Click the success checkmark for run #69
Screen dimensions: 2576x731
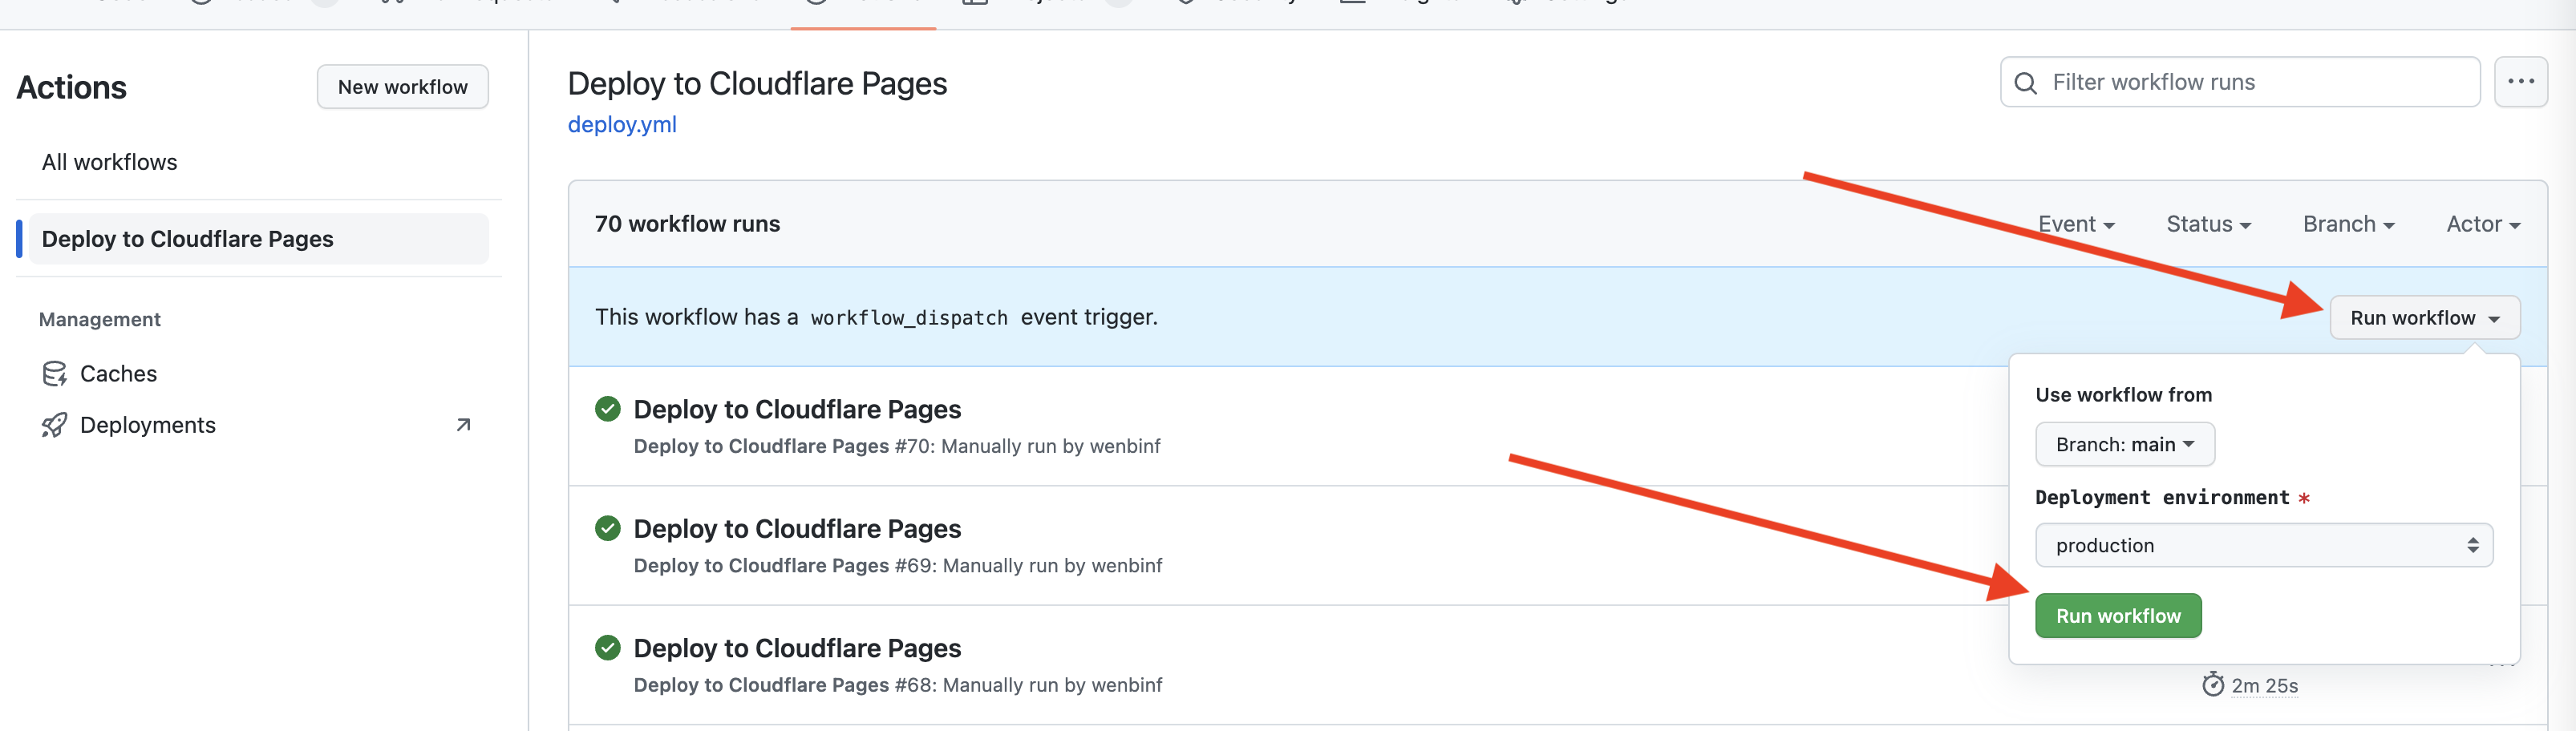click(x=607, y=528)
